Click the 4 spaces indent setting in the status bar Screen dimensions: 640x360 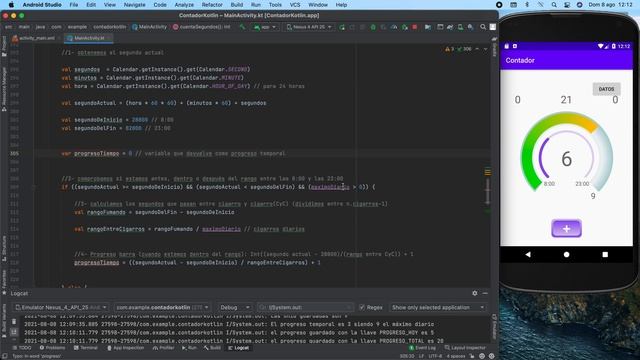coord(456,356)
